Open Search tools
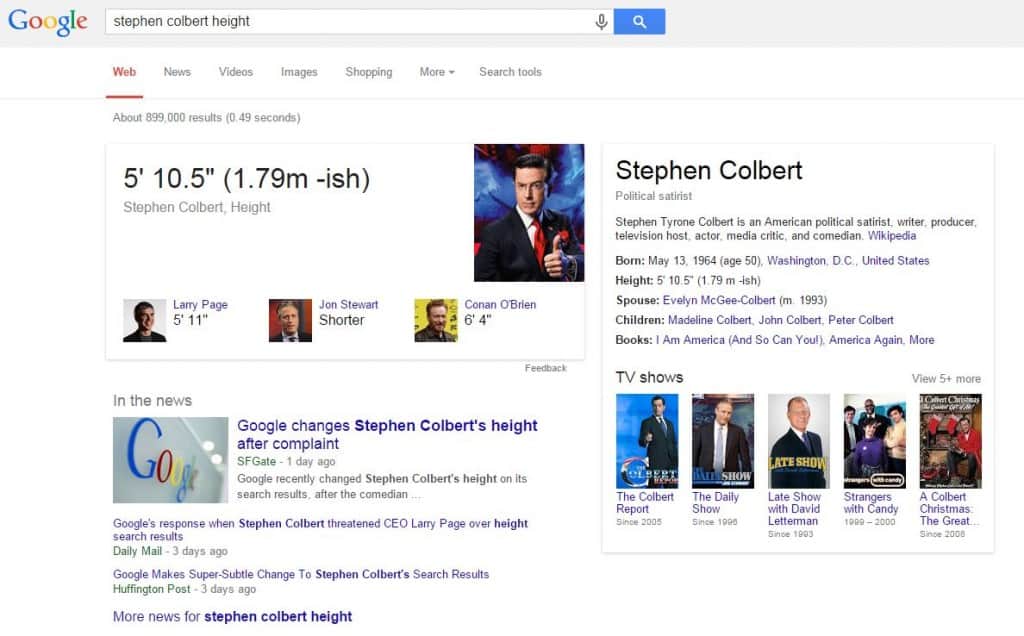Screen dimensions: 1024x636 point(510,72)
